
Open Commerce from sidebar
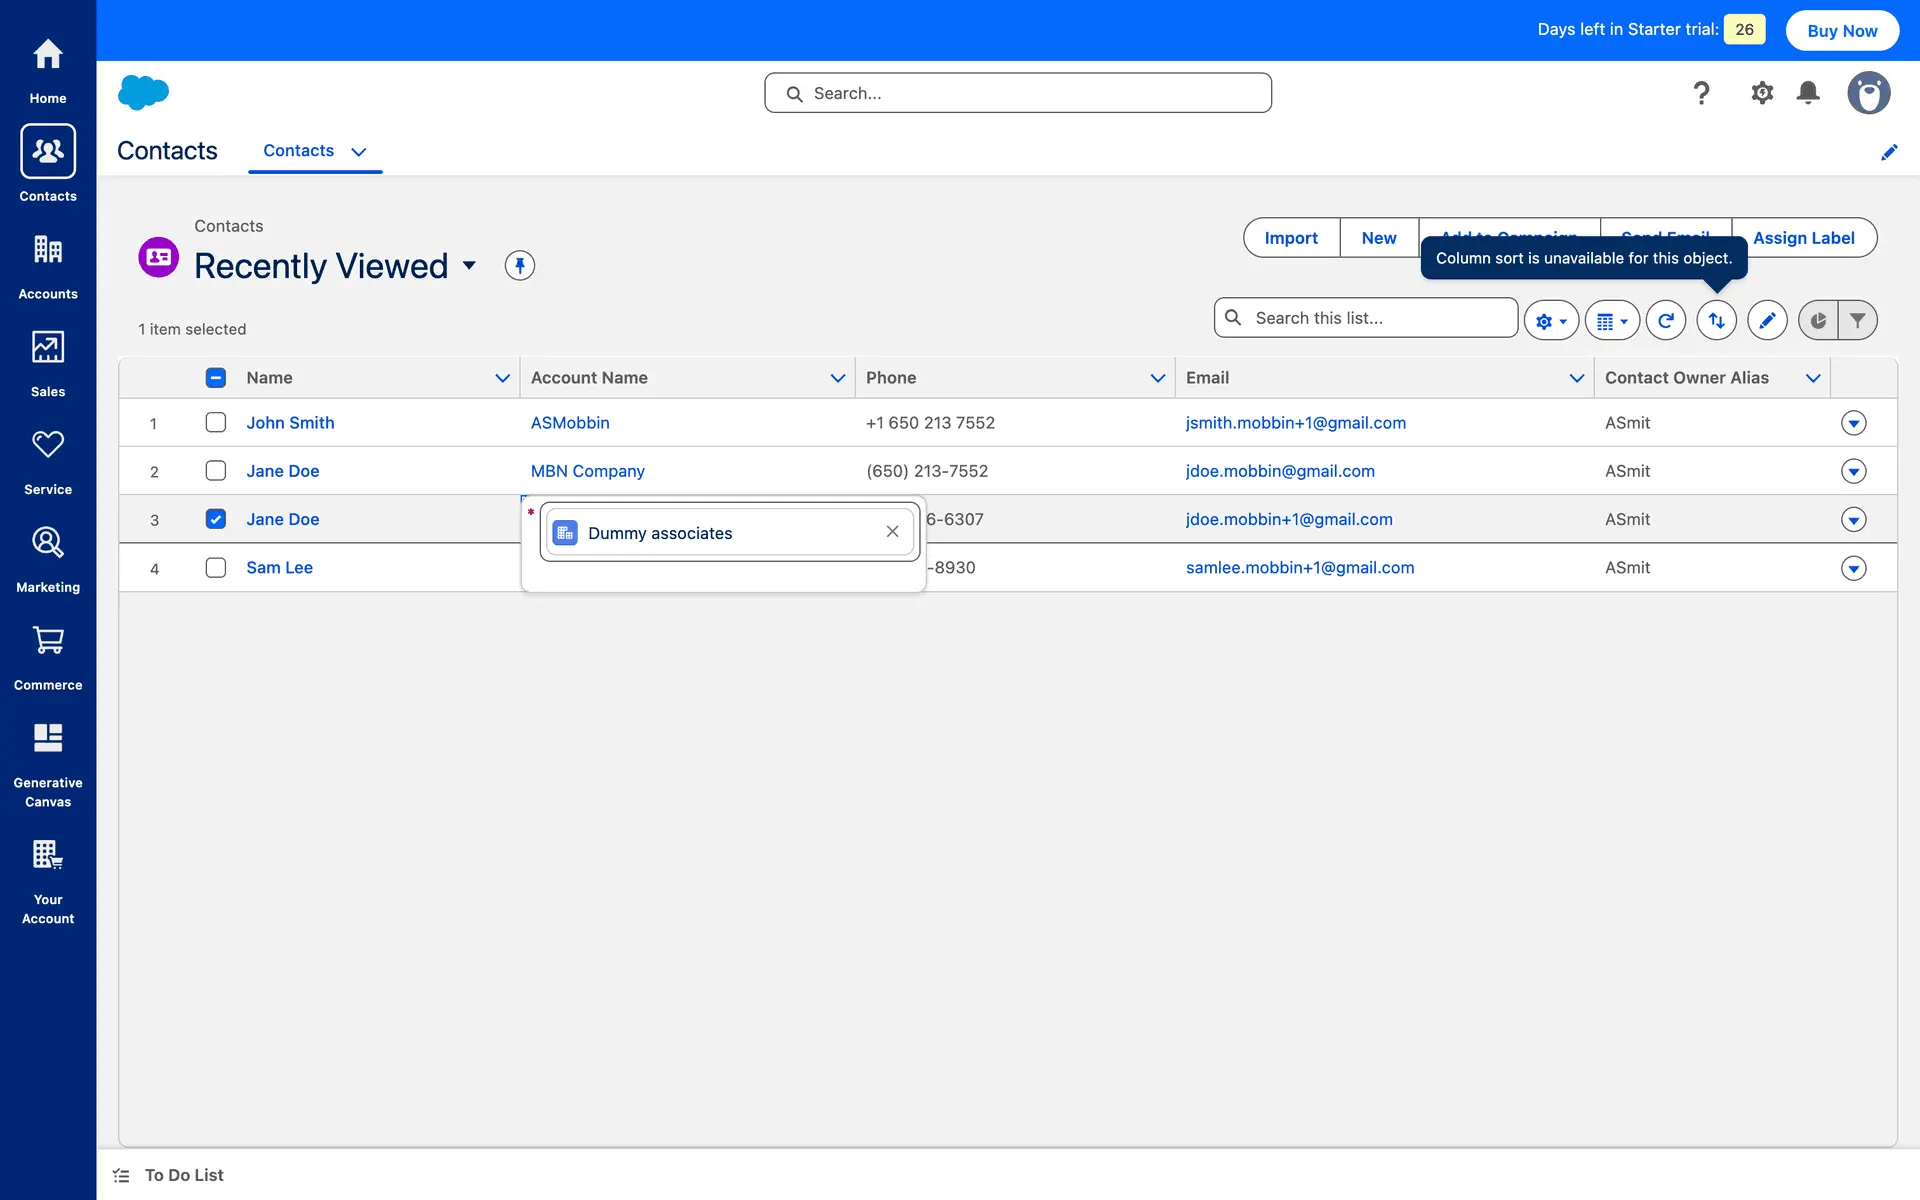(x=48, y=657)
